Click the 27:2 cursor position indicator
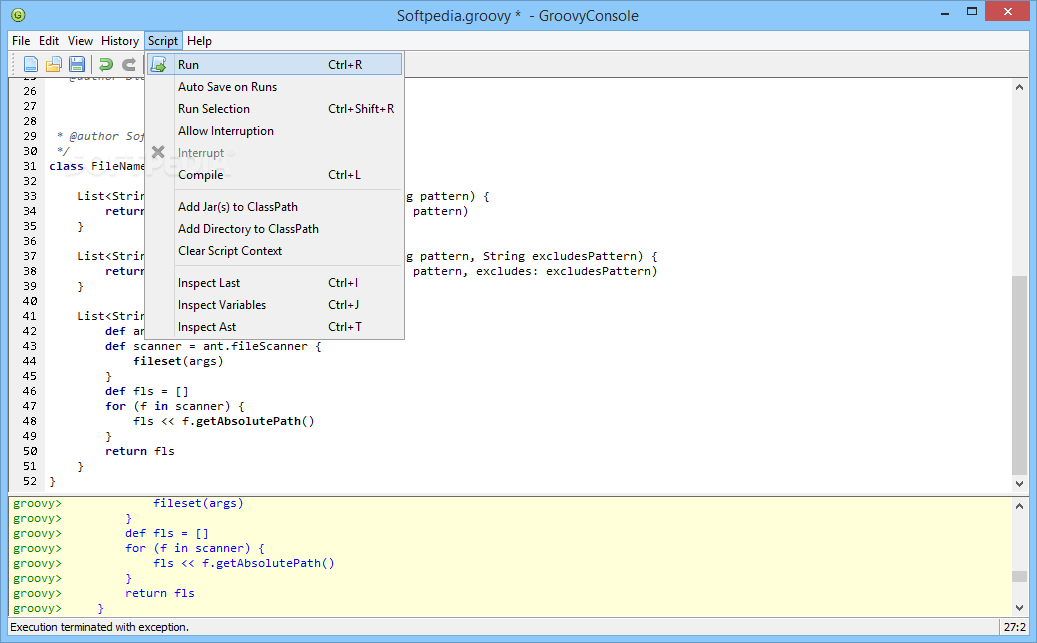Viewport: 1037px width, 643px height. [x=1015, y=627]
